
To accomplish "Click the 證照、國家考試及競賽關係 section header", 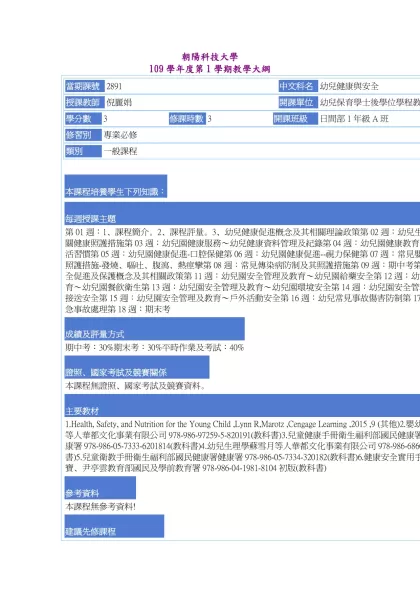I will pyautogui.click(x=137, y=367).
